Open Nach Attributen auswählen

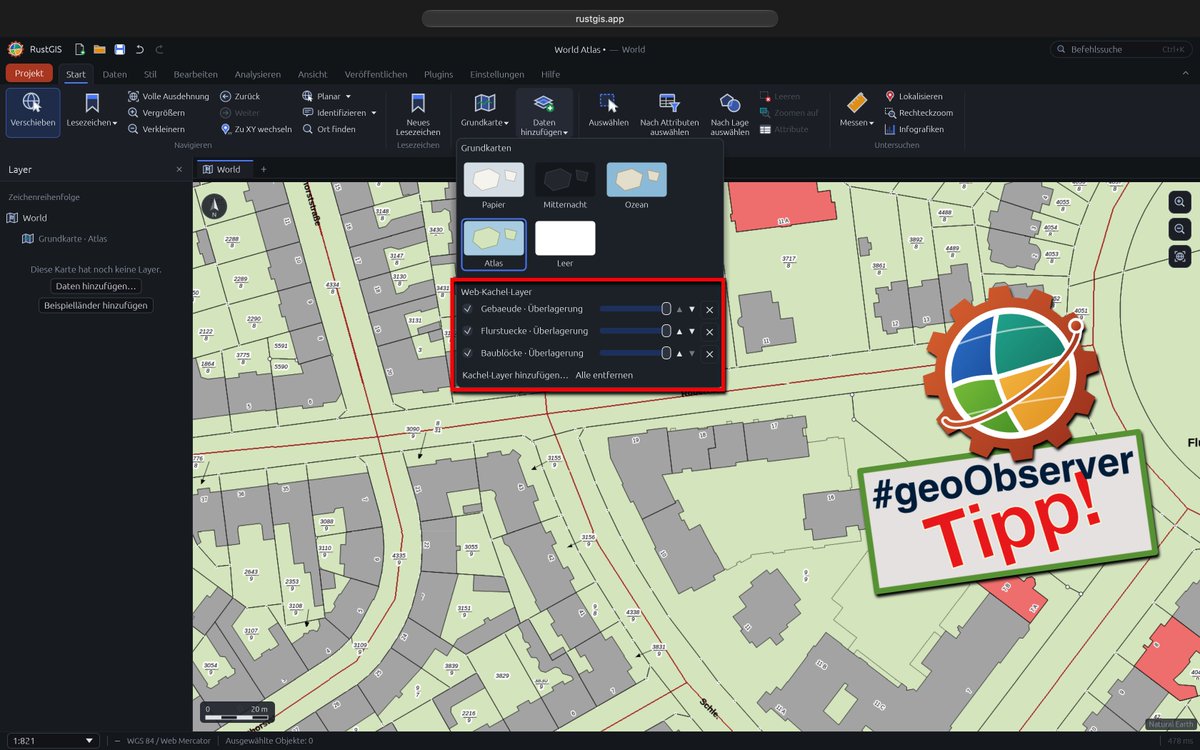[669, 113]
